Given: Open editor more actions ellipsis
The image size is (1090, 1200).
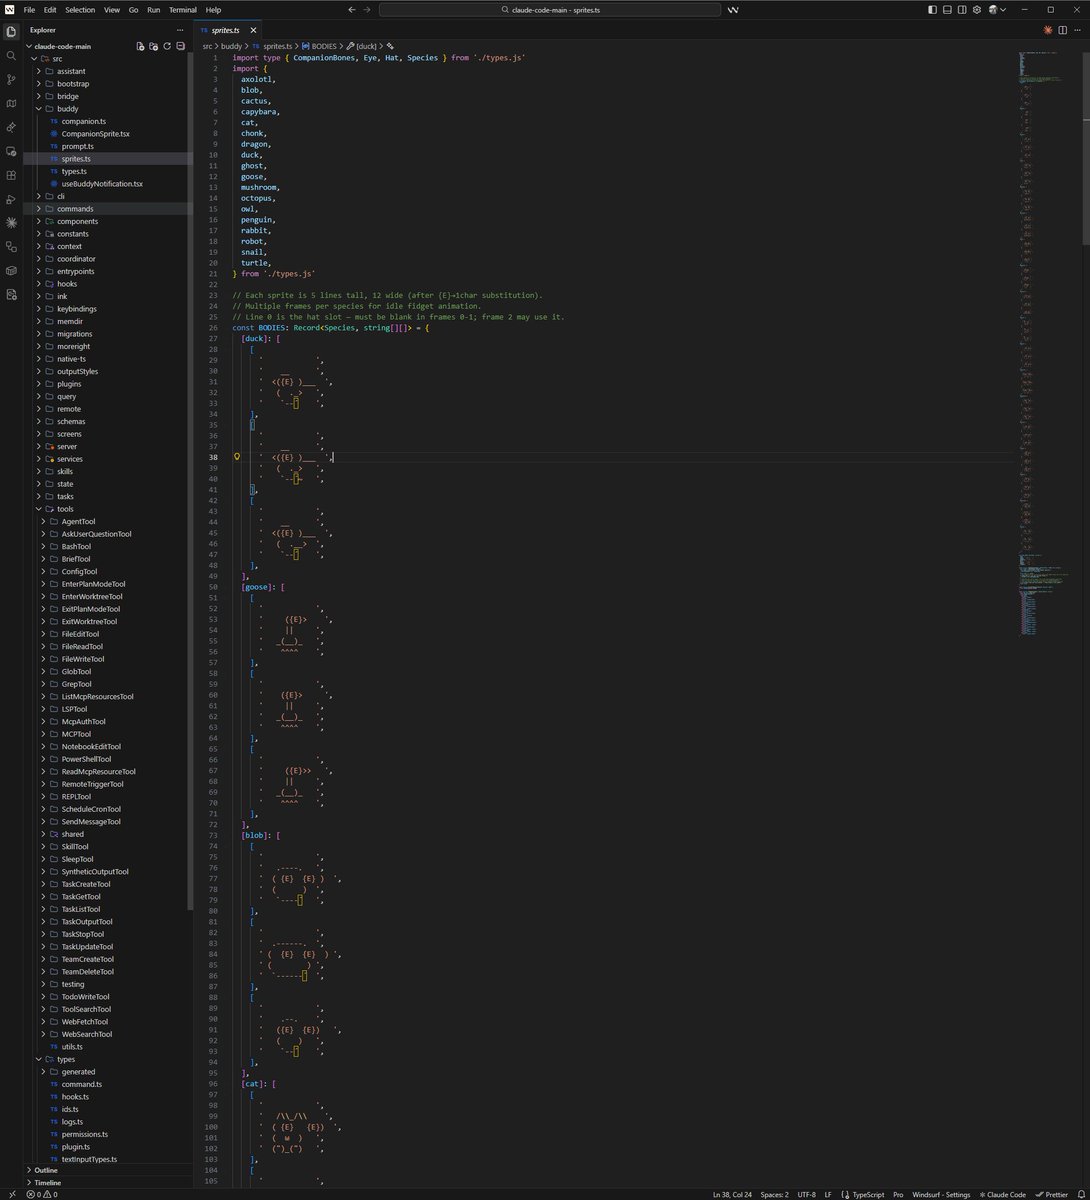Looking at the screenshot, I should pyautogui.click(x=1078, y=30).
